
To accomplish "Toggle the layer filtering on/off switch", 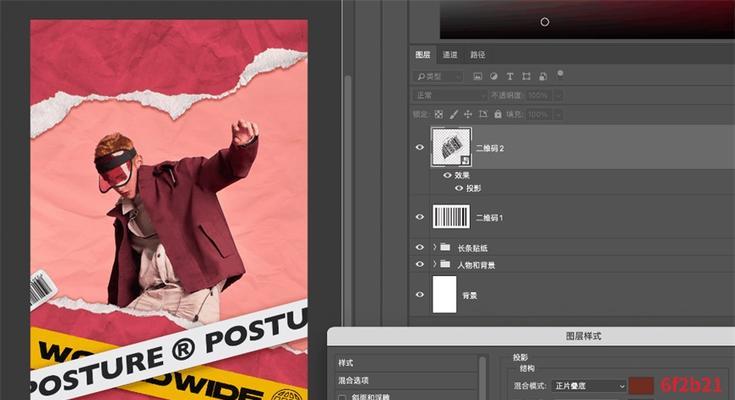I will pos(560,74).
